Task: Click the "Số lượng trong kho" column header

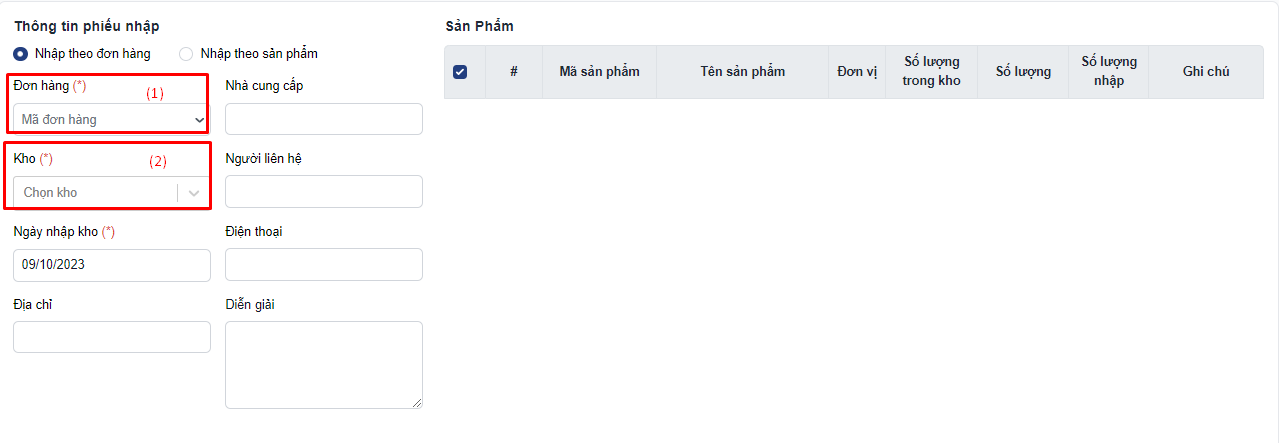Action: click(x=931, y=72)
